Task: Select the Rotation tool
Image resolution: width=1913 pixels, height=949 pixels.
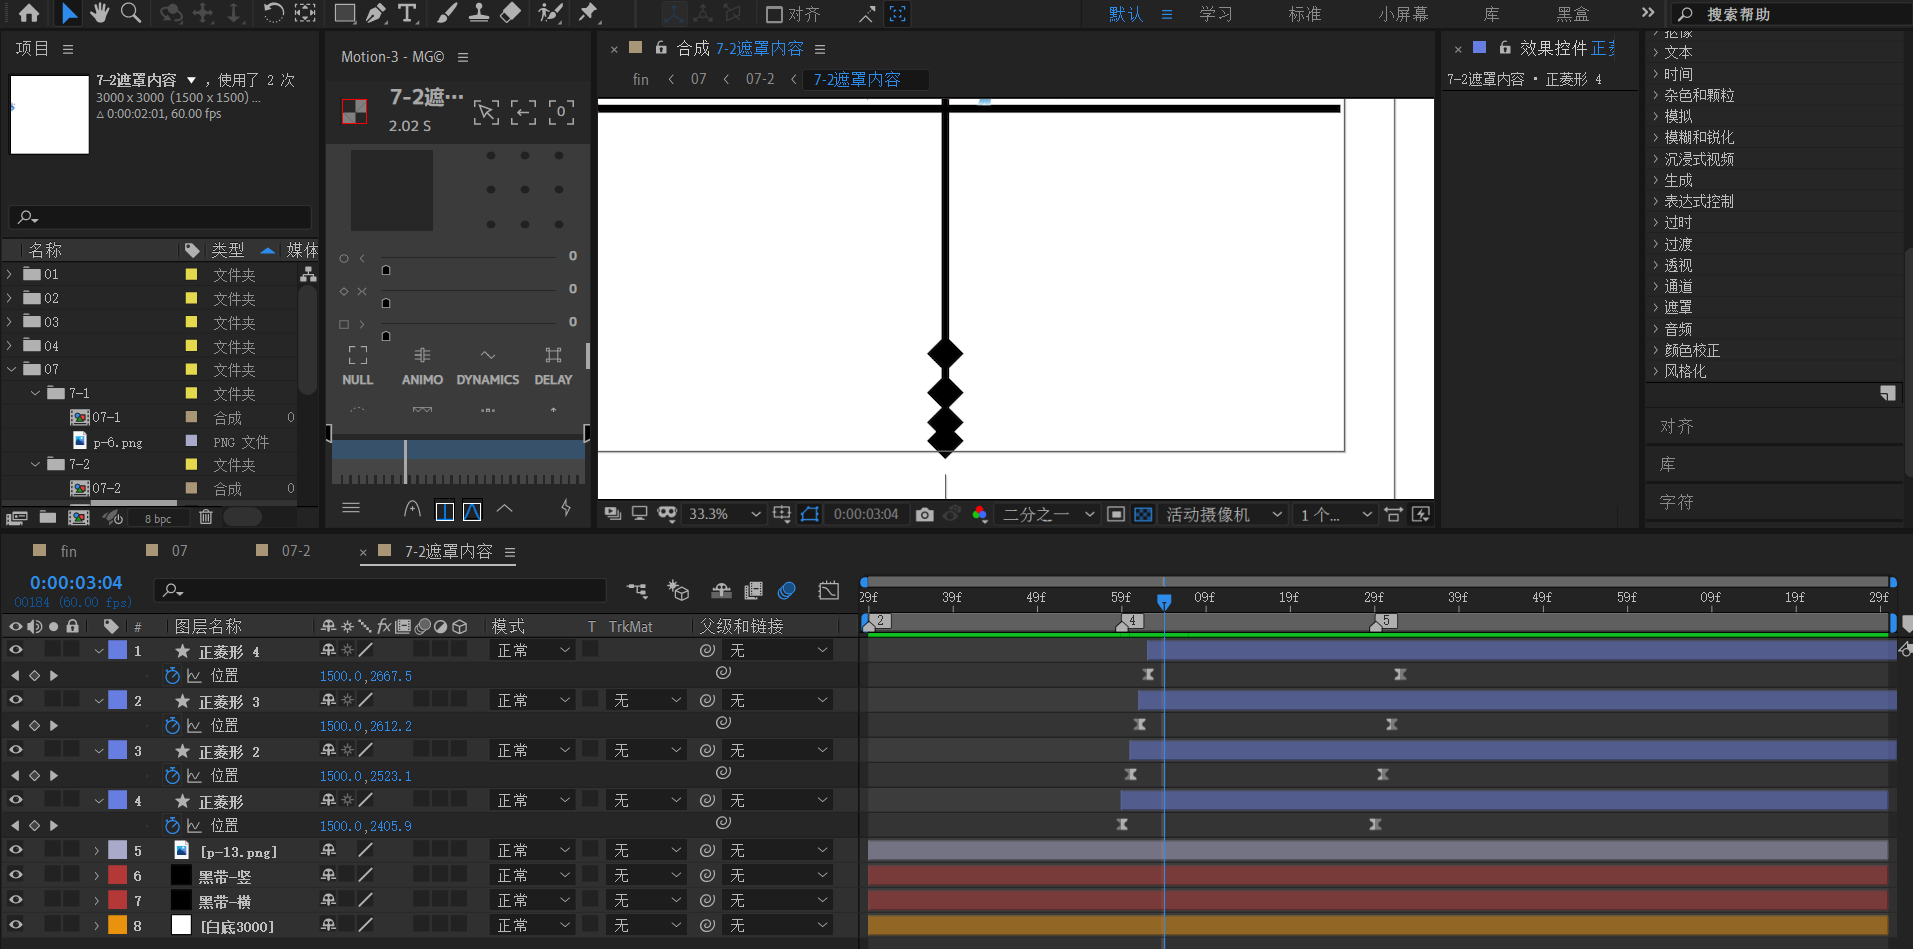Action: [273, 13]
